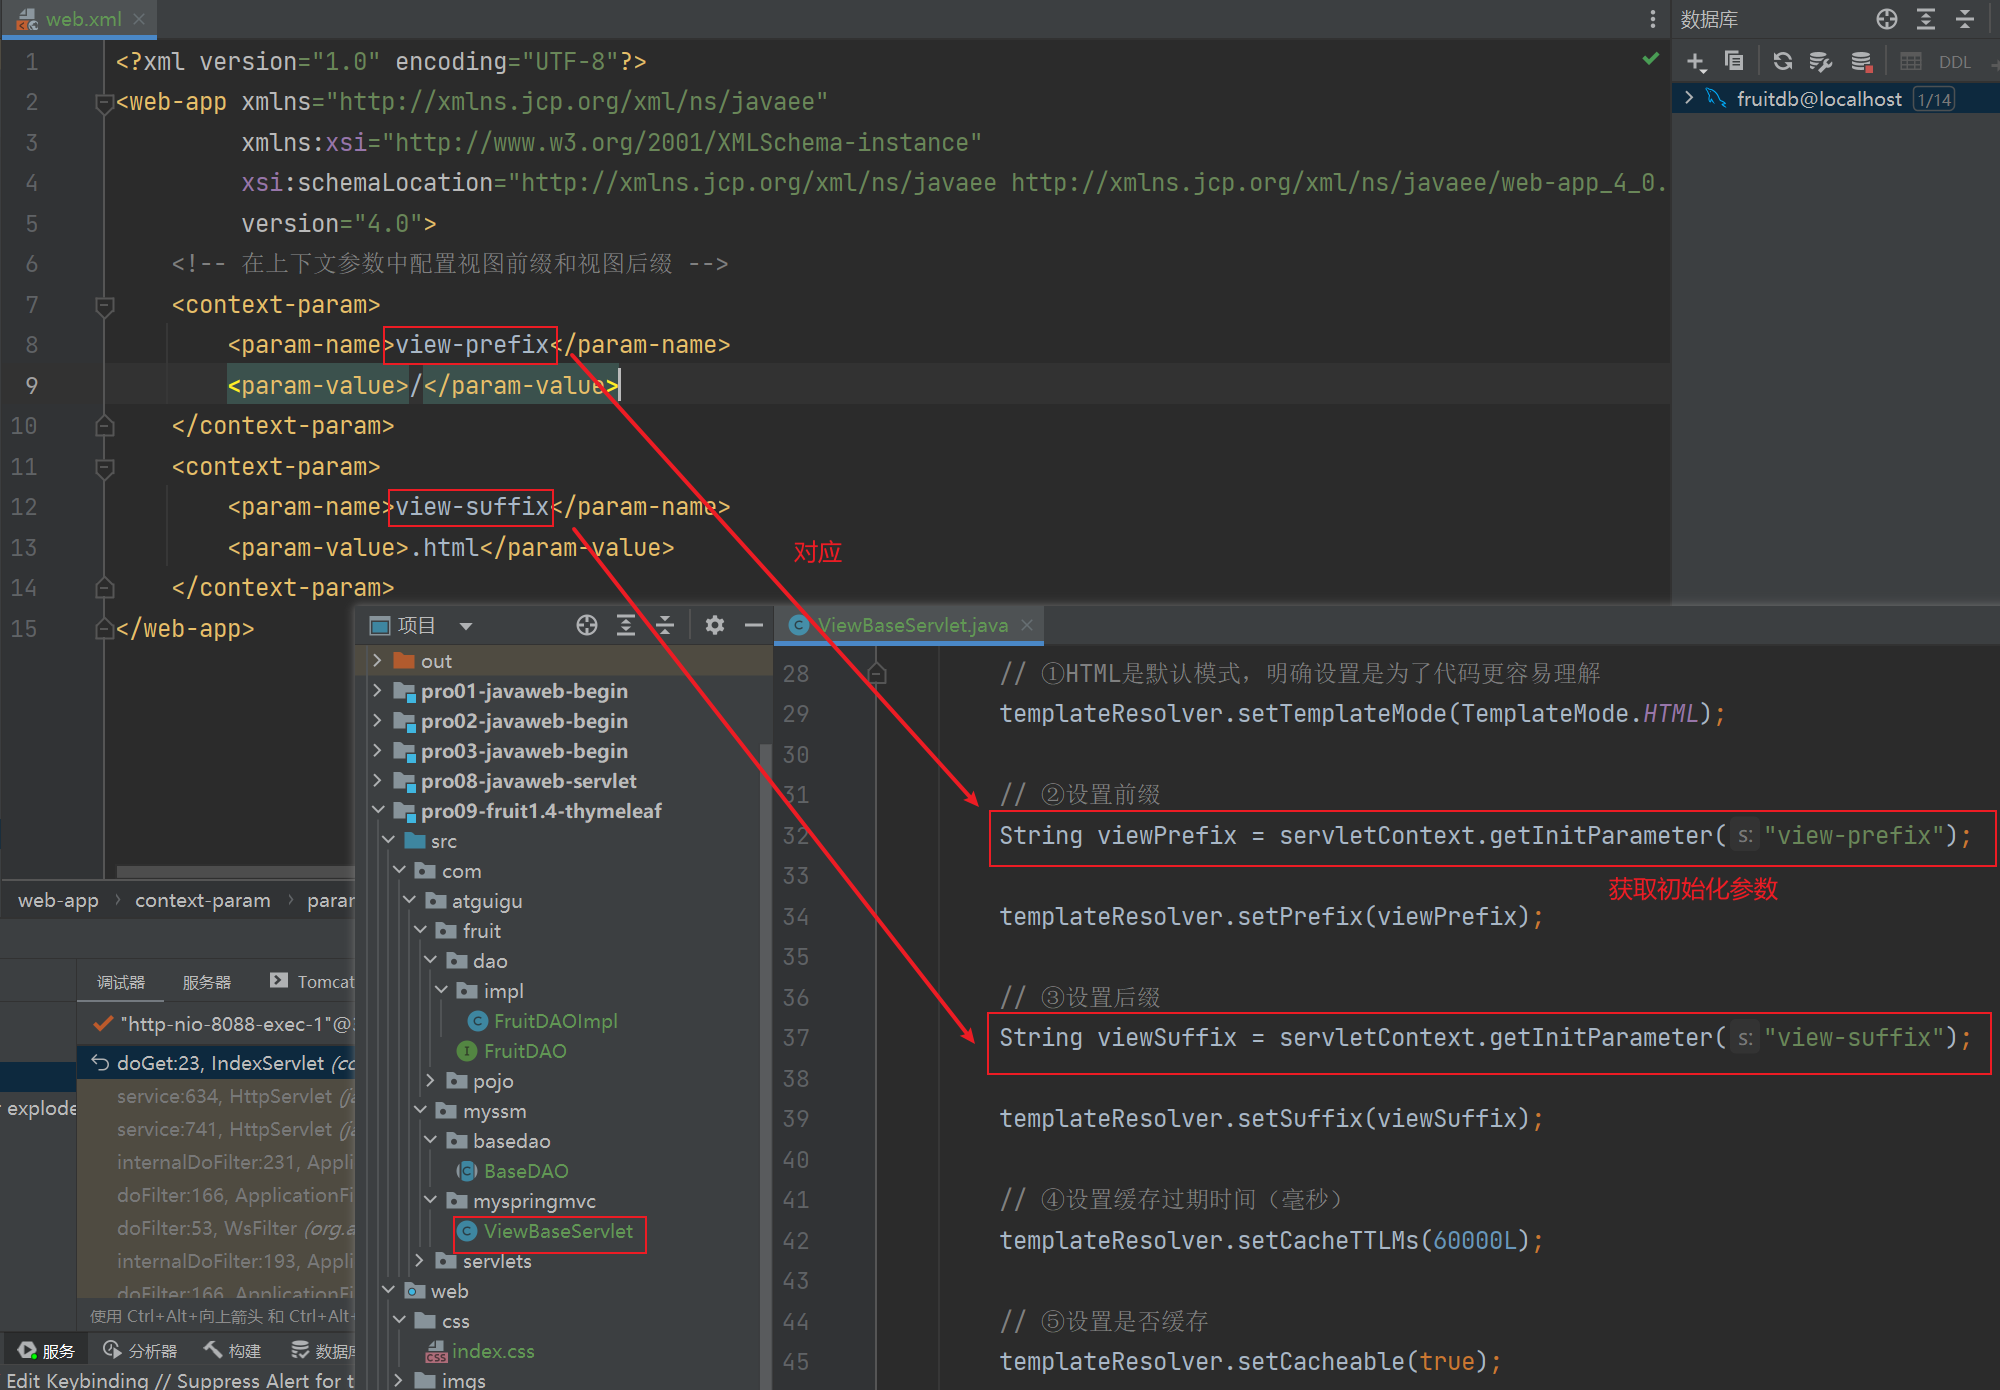Open data source properties via the wrench icon

(1820, 61)
